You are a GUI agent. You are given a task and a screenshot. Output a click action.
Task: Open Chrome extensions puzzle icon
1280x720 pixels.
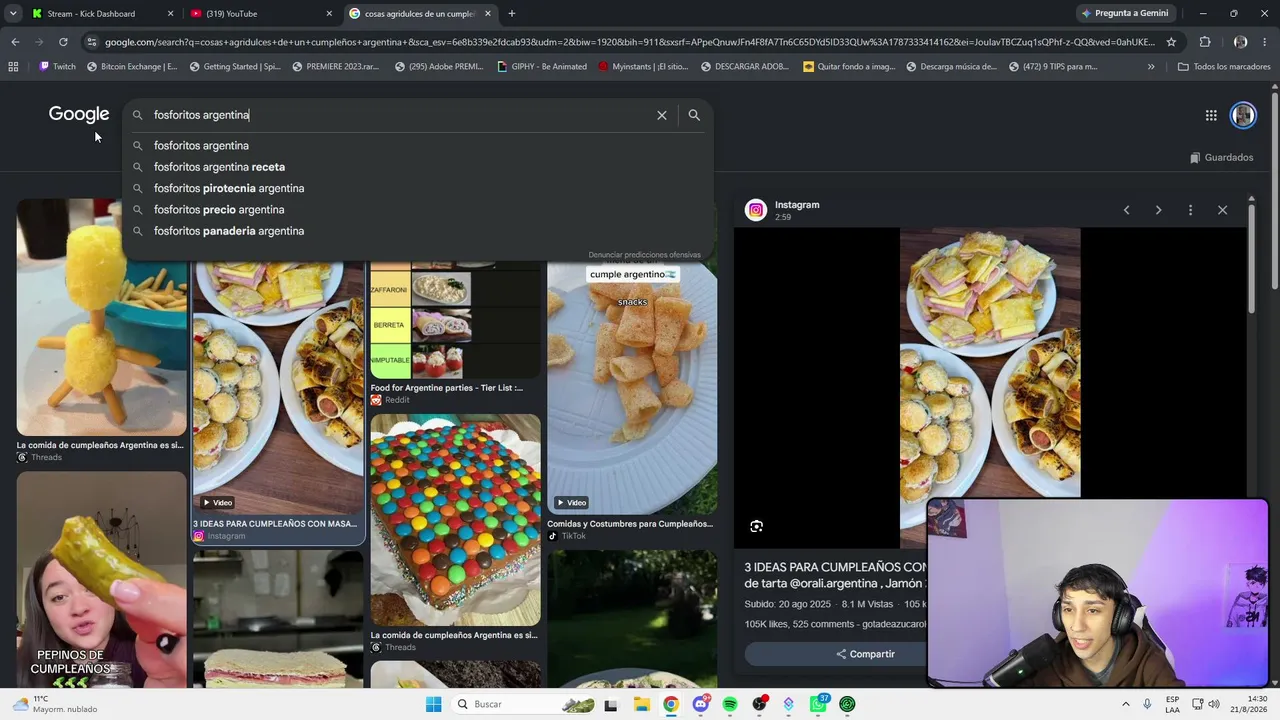[1205, 42]
